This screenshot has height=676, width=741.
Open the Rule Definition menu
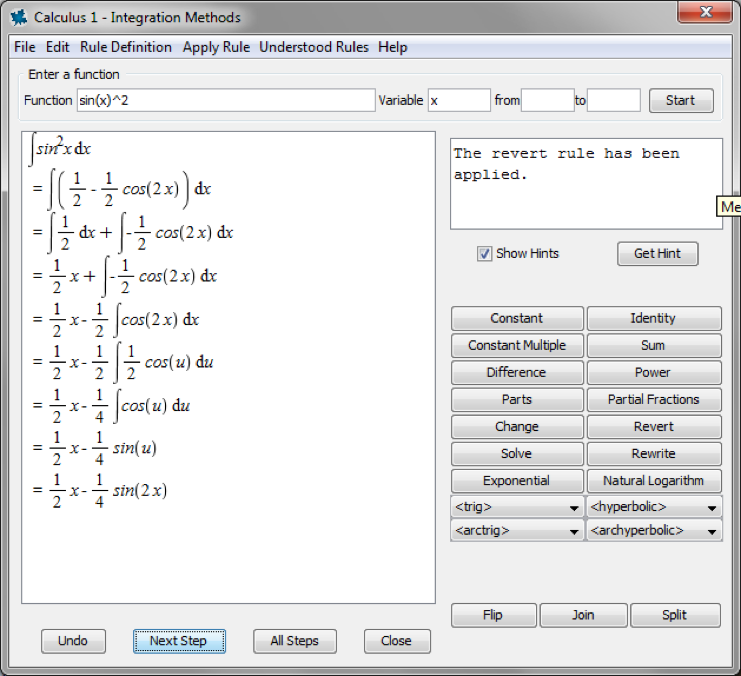click(x=126, y=47)
